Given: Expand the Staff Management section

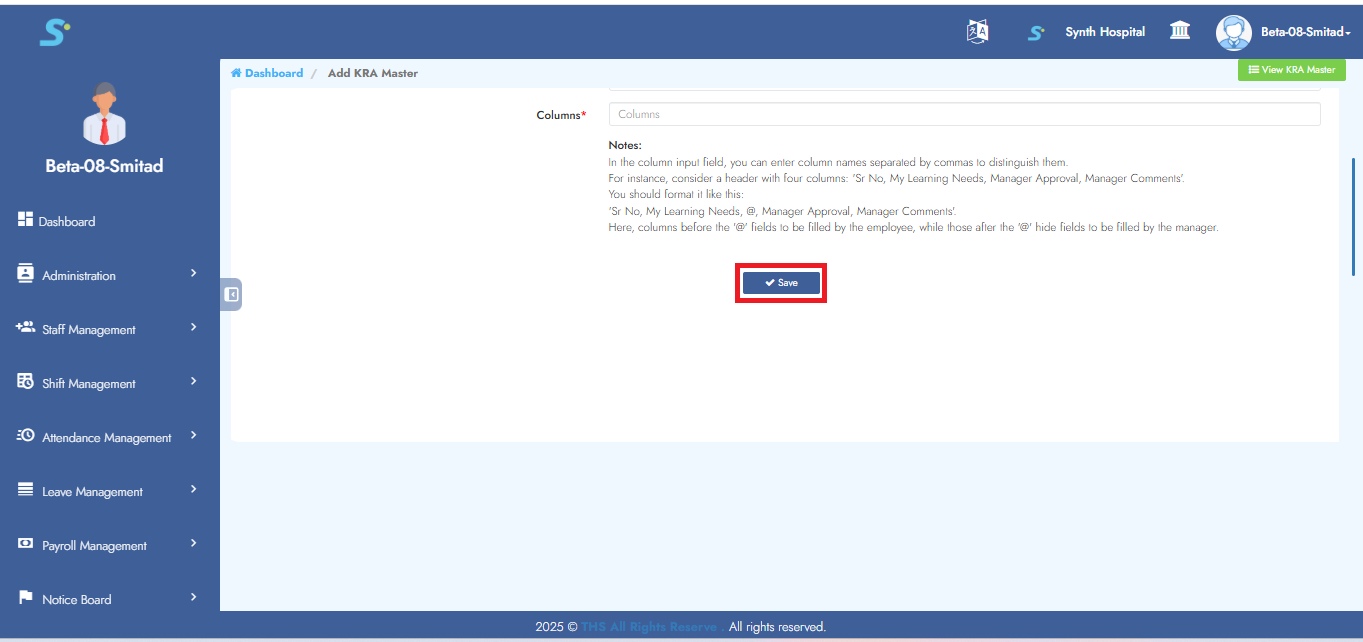Looking at the screenshot, I should point(88,328).
